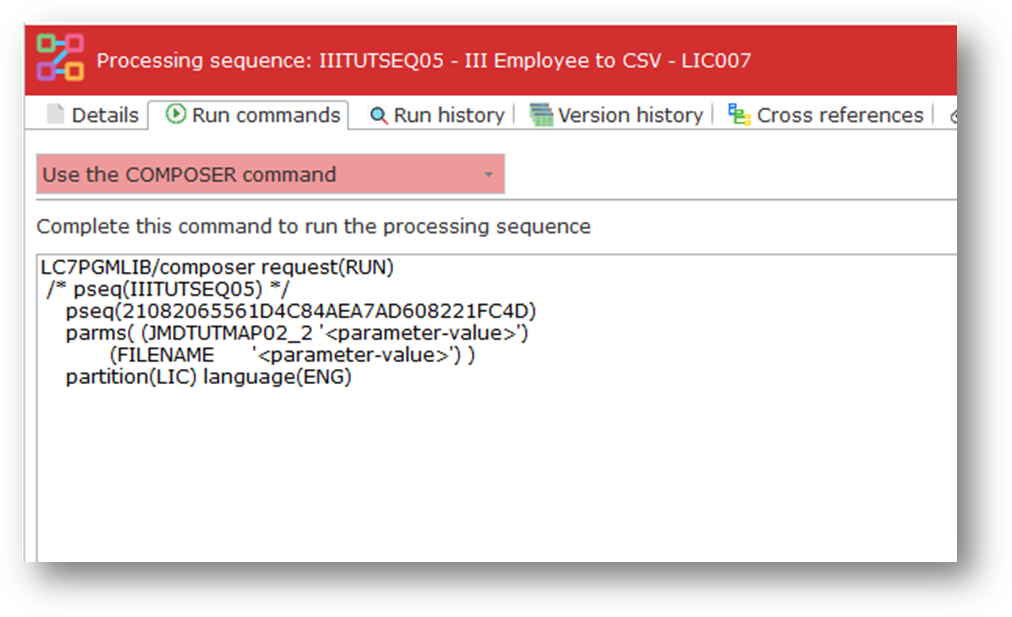
Task: Click the partition(LIC) language(ENG) line
Action: coord(208,377)
